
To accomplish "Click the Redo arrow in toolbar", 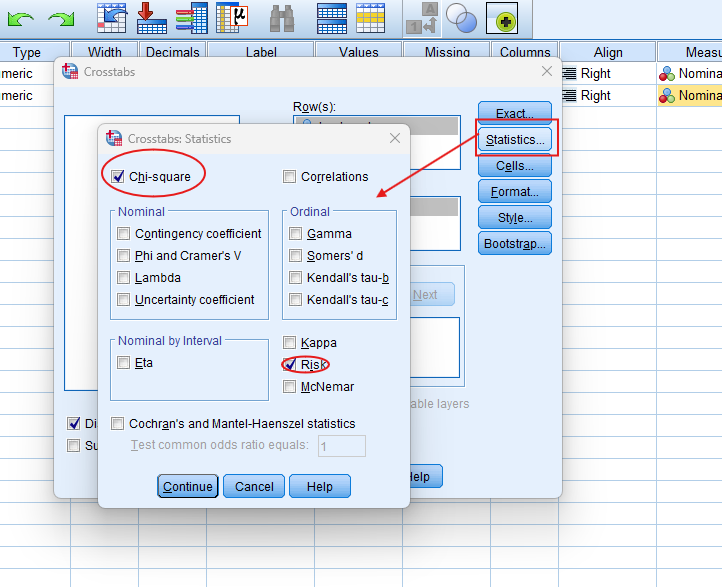I will [x=62, y=18].
